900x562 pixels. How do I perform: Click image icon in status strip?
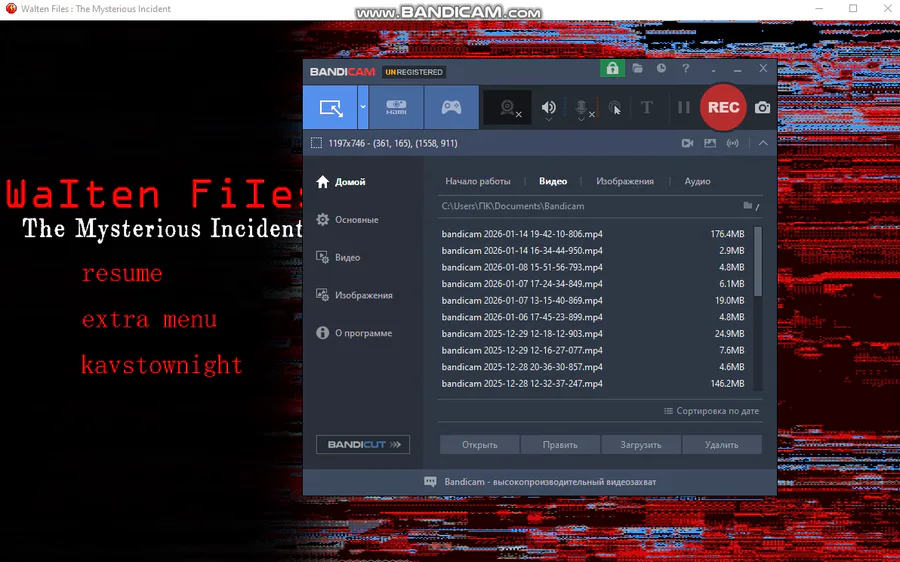click(710, 143)
